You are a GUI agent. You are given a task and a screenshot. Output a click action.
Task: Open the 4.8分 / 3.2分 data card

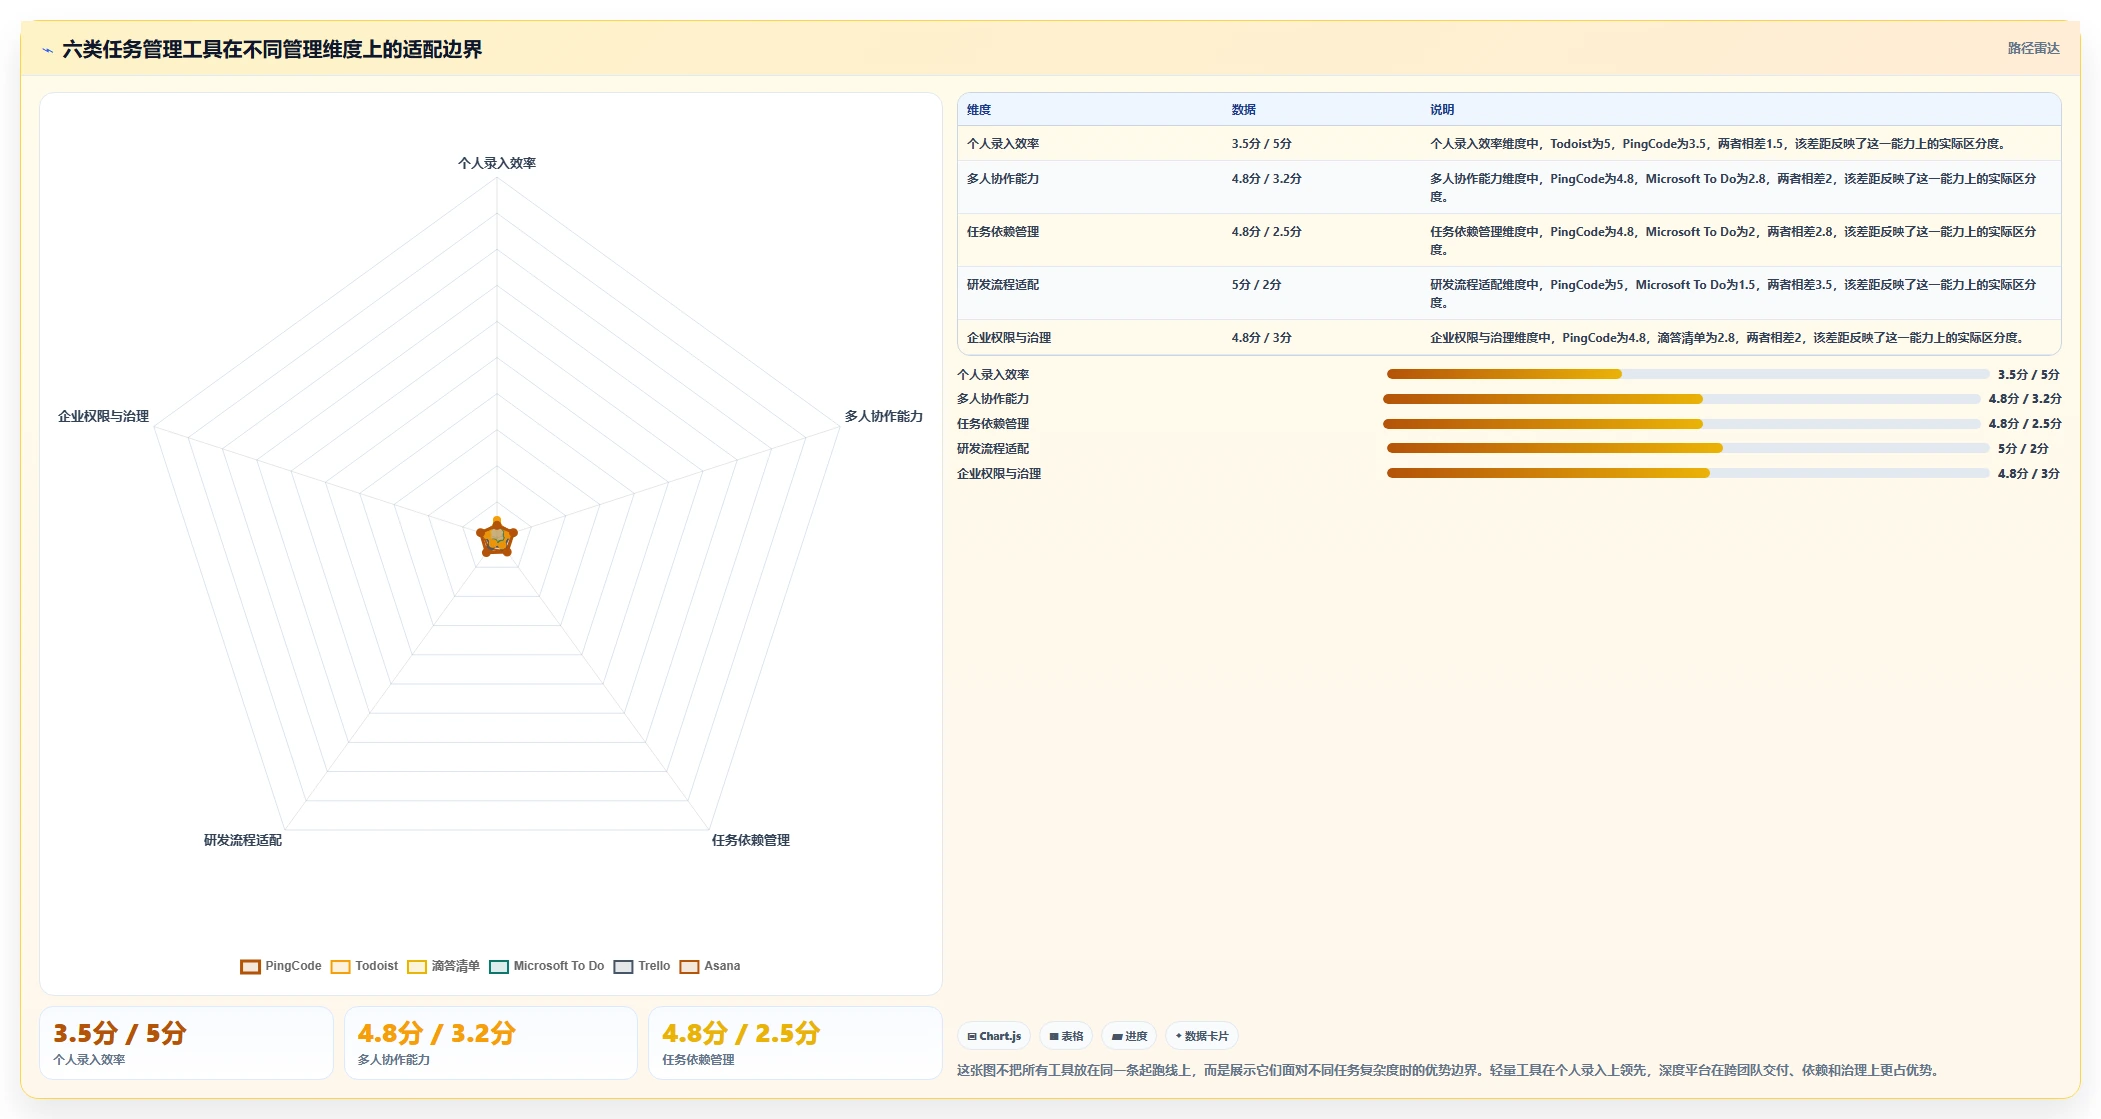click(490, 1043)
